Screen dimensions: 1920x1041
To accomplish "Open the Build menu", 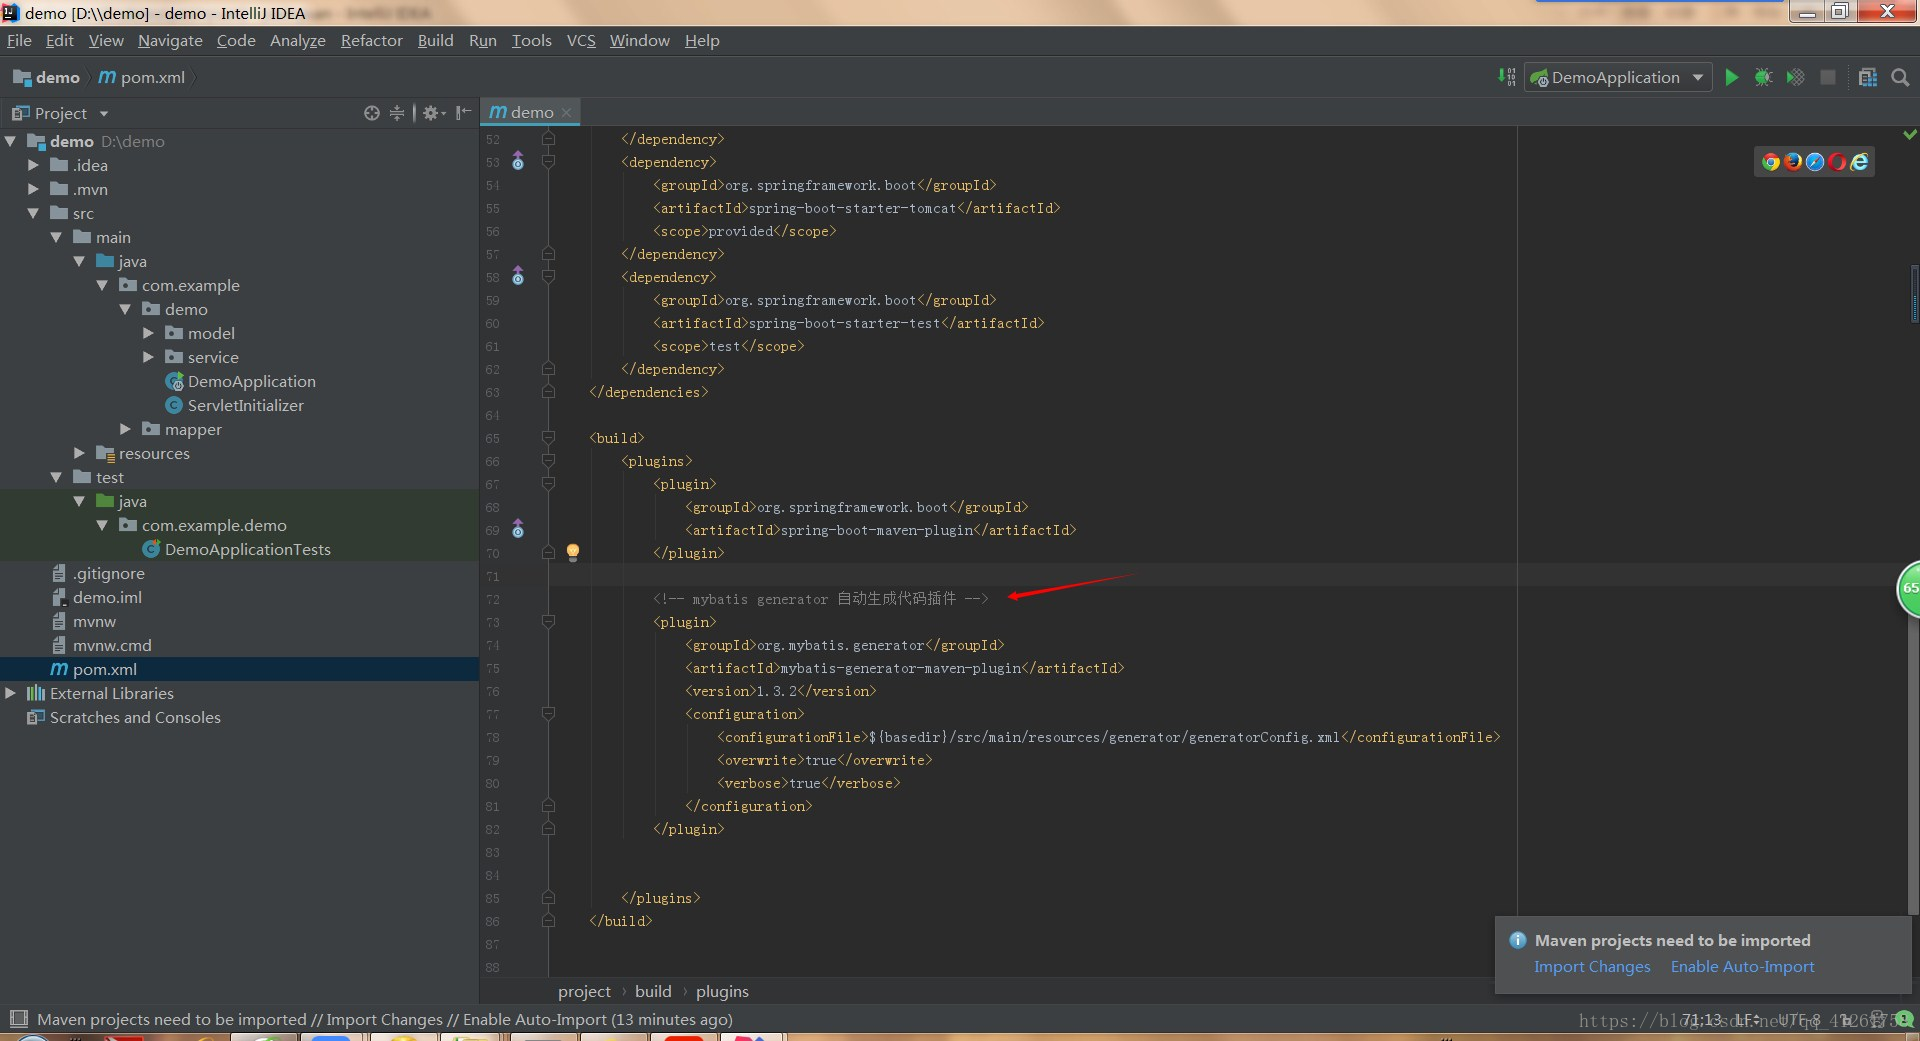I will tap(435, 40).
